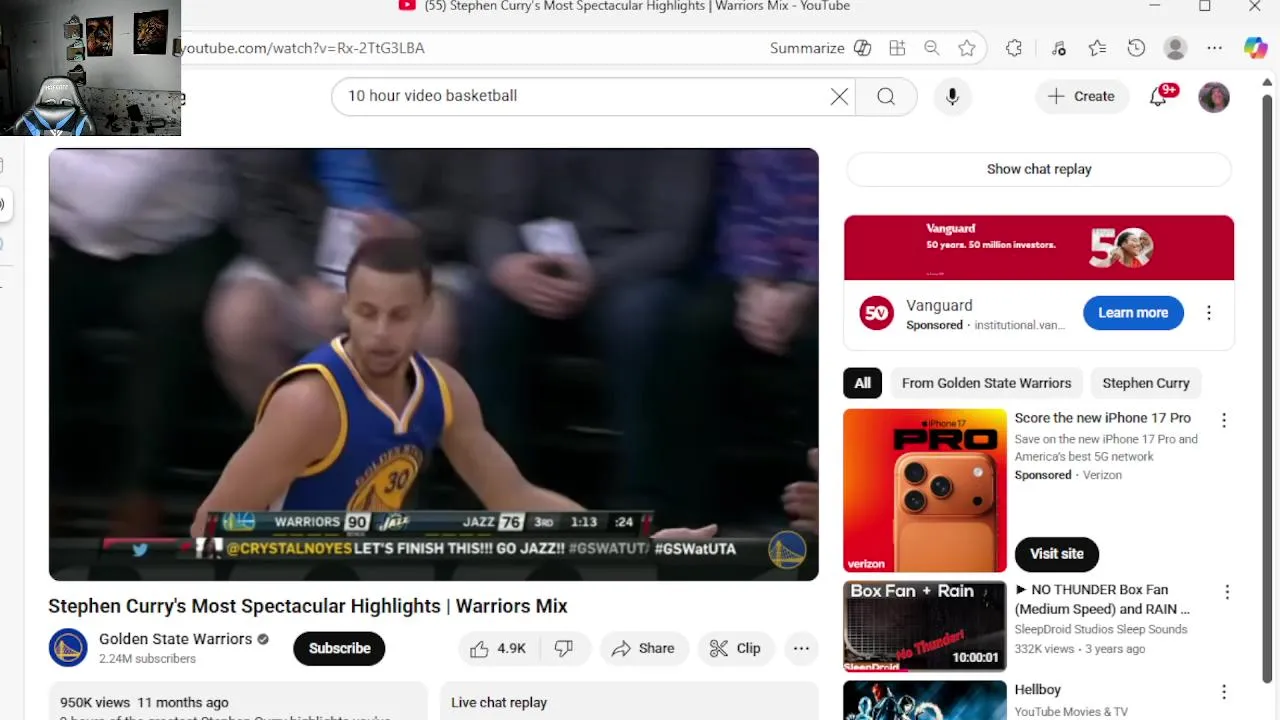Image resolution: width=1280 pixels, height=720 pixels.
Task: Open Golden State Warriors channel avatar
Action: pos(68,648)
